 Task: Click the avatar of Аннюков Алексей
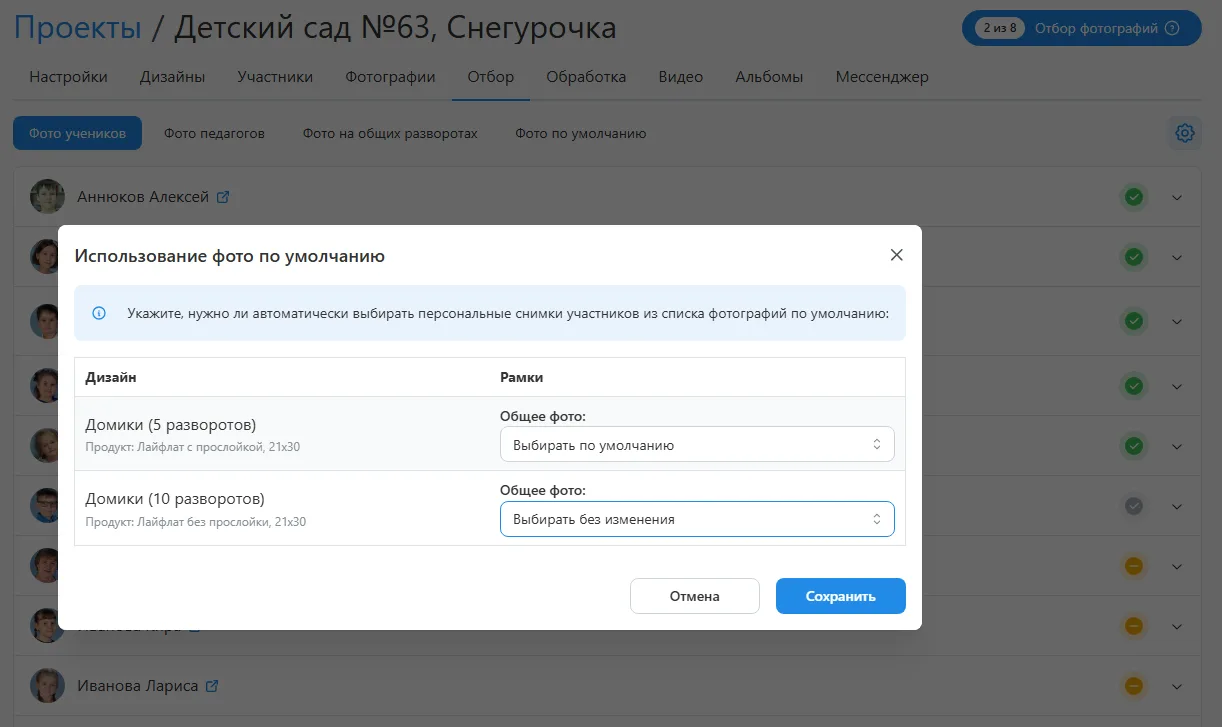pyautogui.click(x=47, y=197)
